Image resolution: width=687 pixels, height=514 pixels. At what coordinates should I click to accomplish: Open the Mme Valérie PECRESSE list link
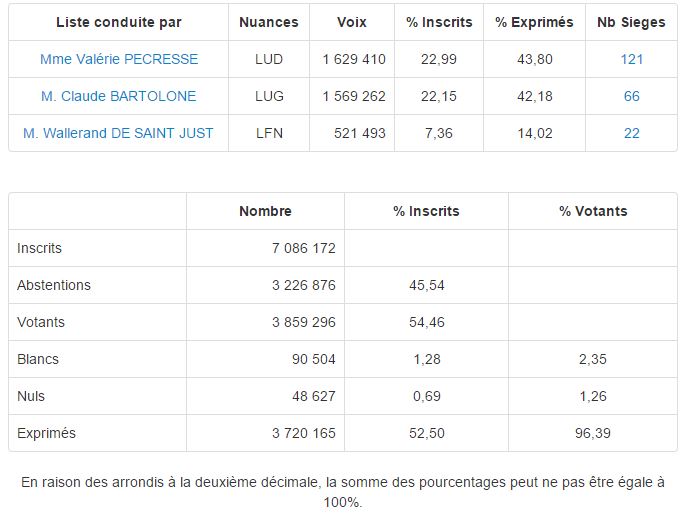coord(119,59)
